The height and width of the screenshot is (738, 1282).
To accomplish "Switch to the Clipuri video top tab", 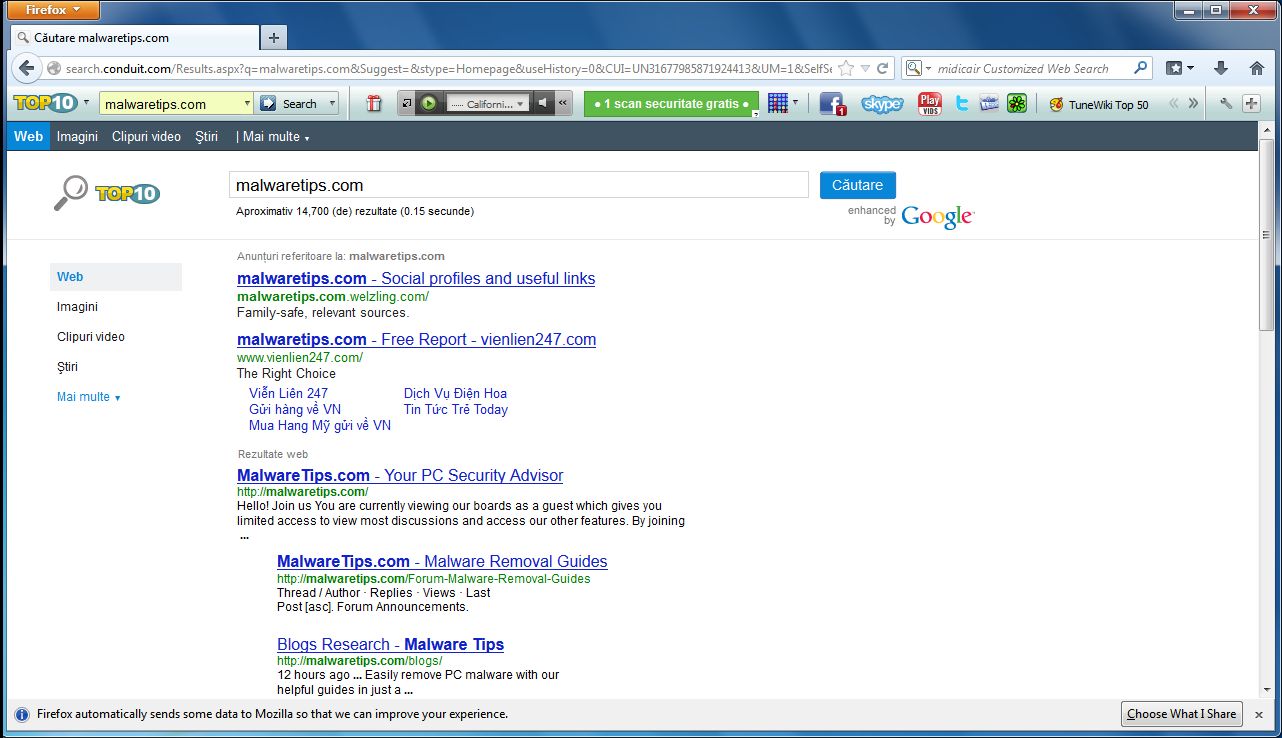I will 146,136.
